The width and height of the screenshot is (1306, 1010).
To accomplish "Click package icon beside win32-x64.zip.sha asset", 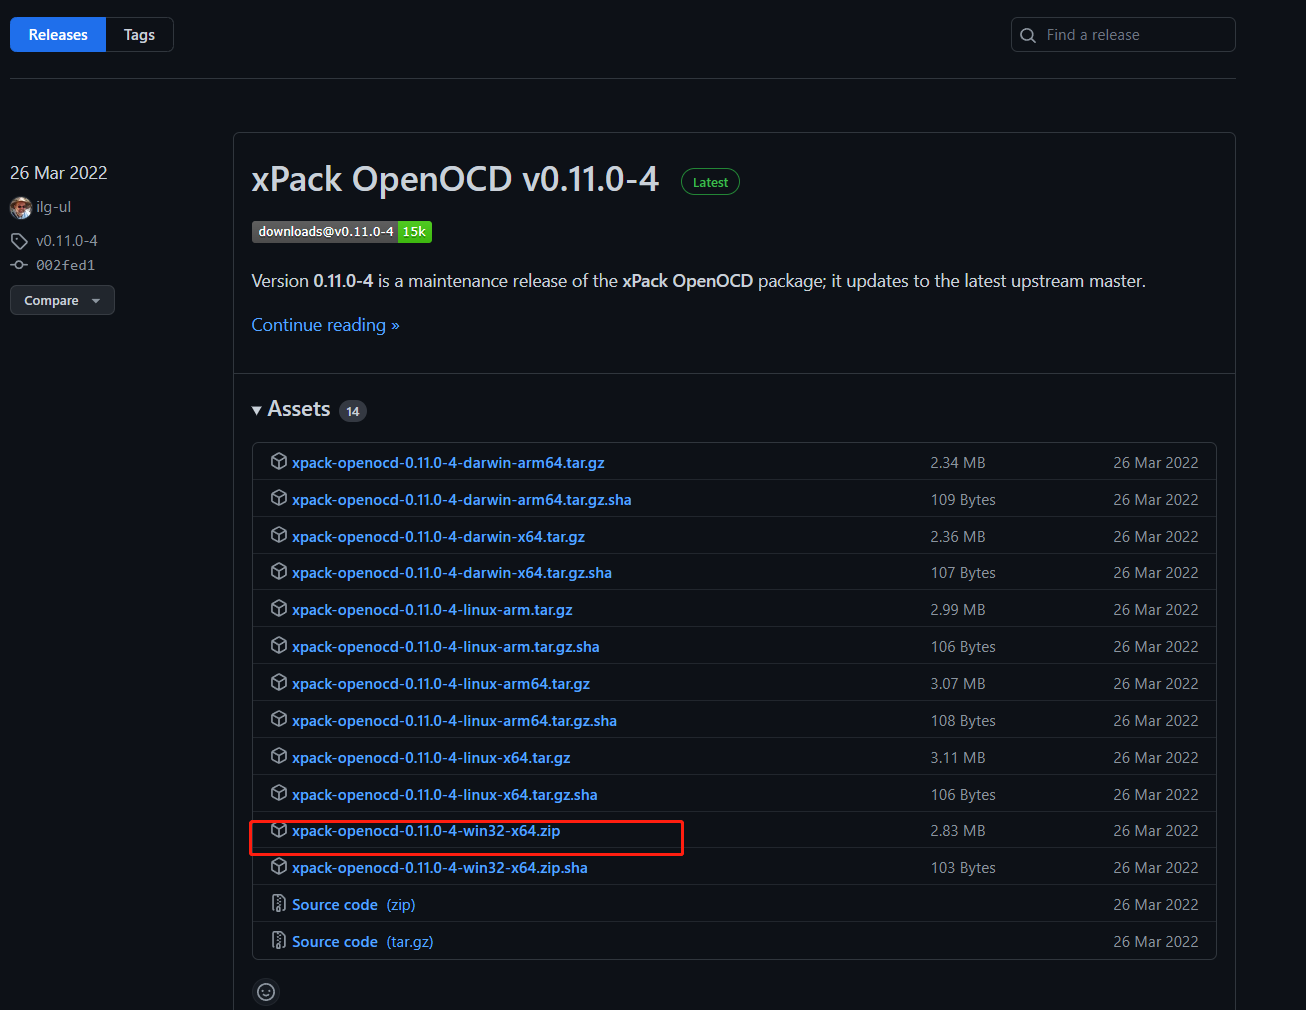I will (279, 866).
